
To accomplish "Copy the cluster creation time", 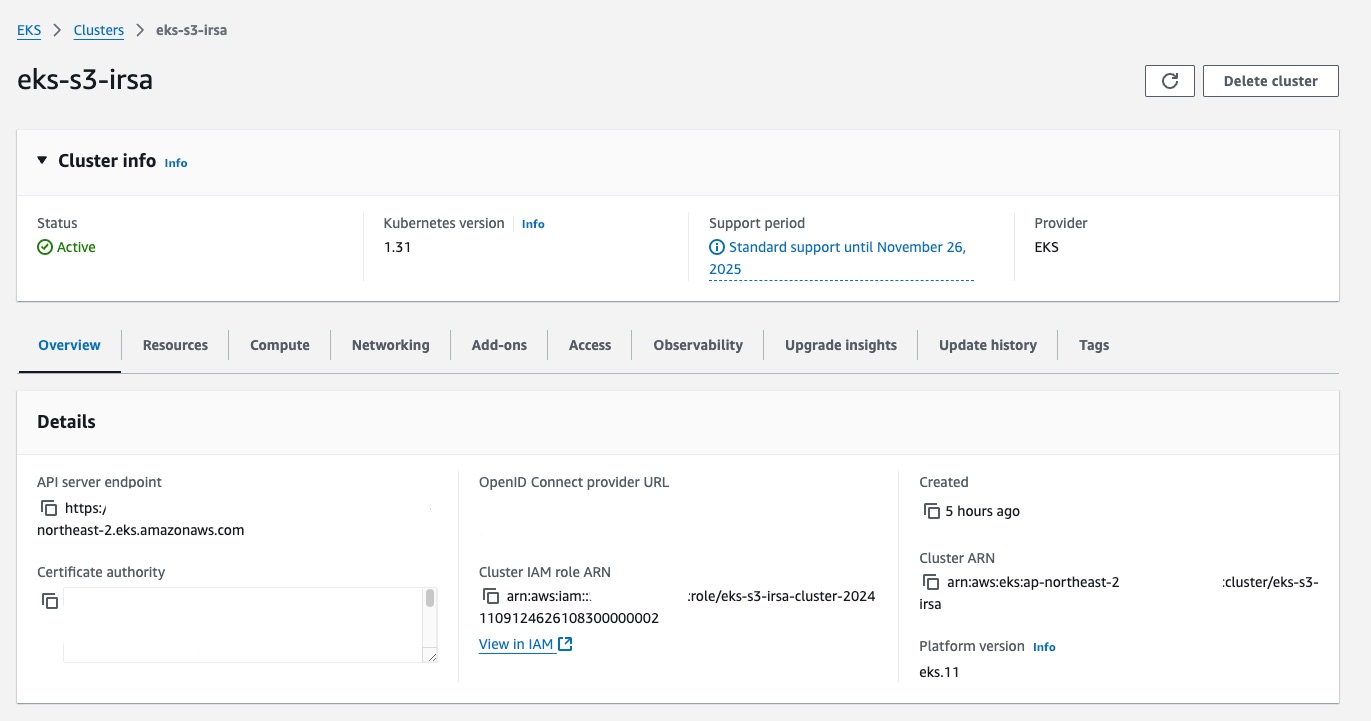I will click(932, 511).
